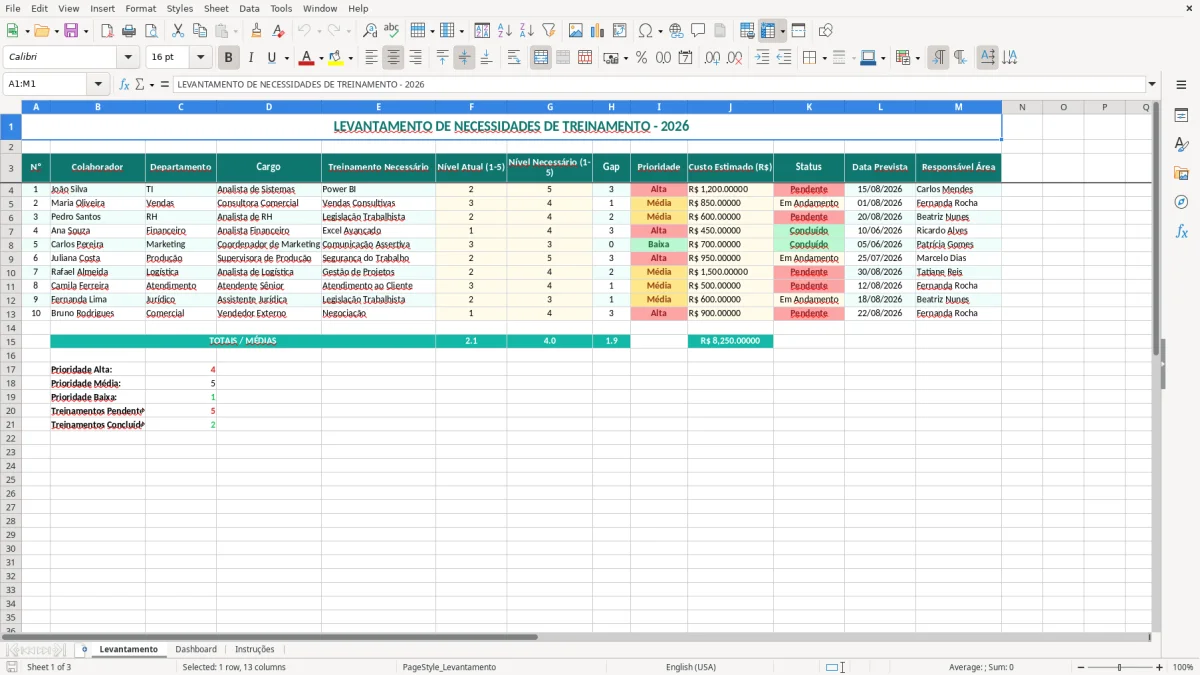Click column header K
The image size is (1200, 675).
[x=809, y=107]
